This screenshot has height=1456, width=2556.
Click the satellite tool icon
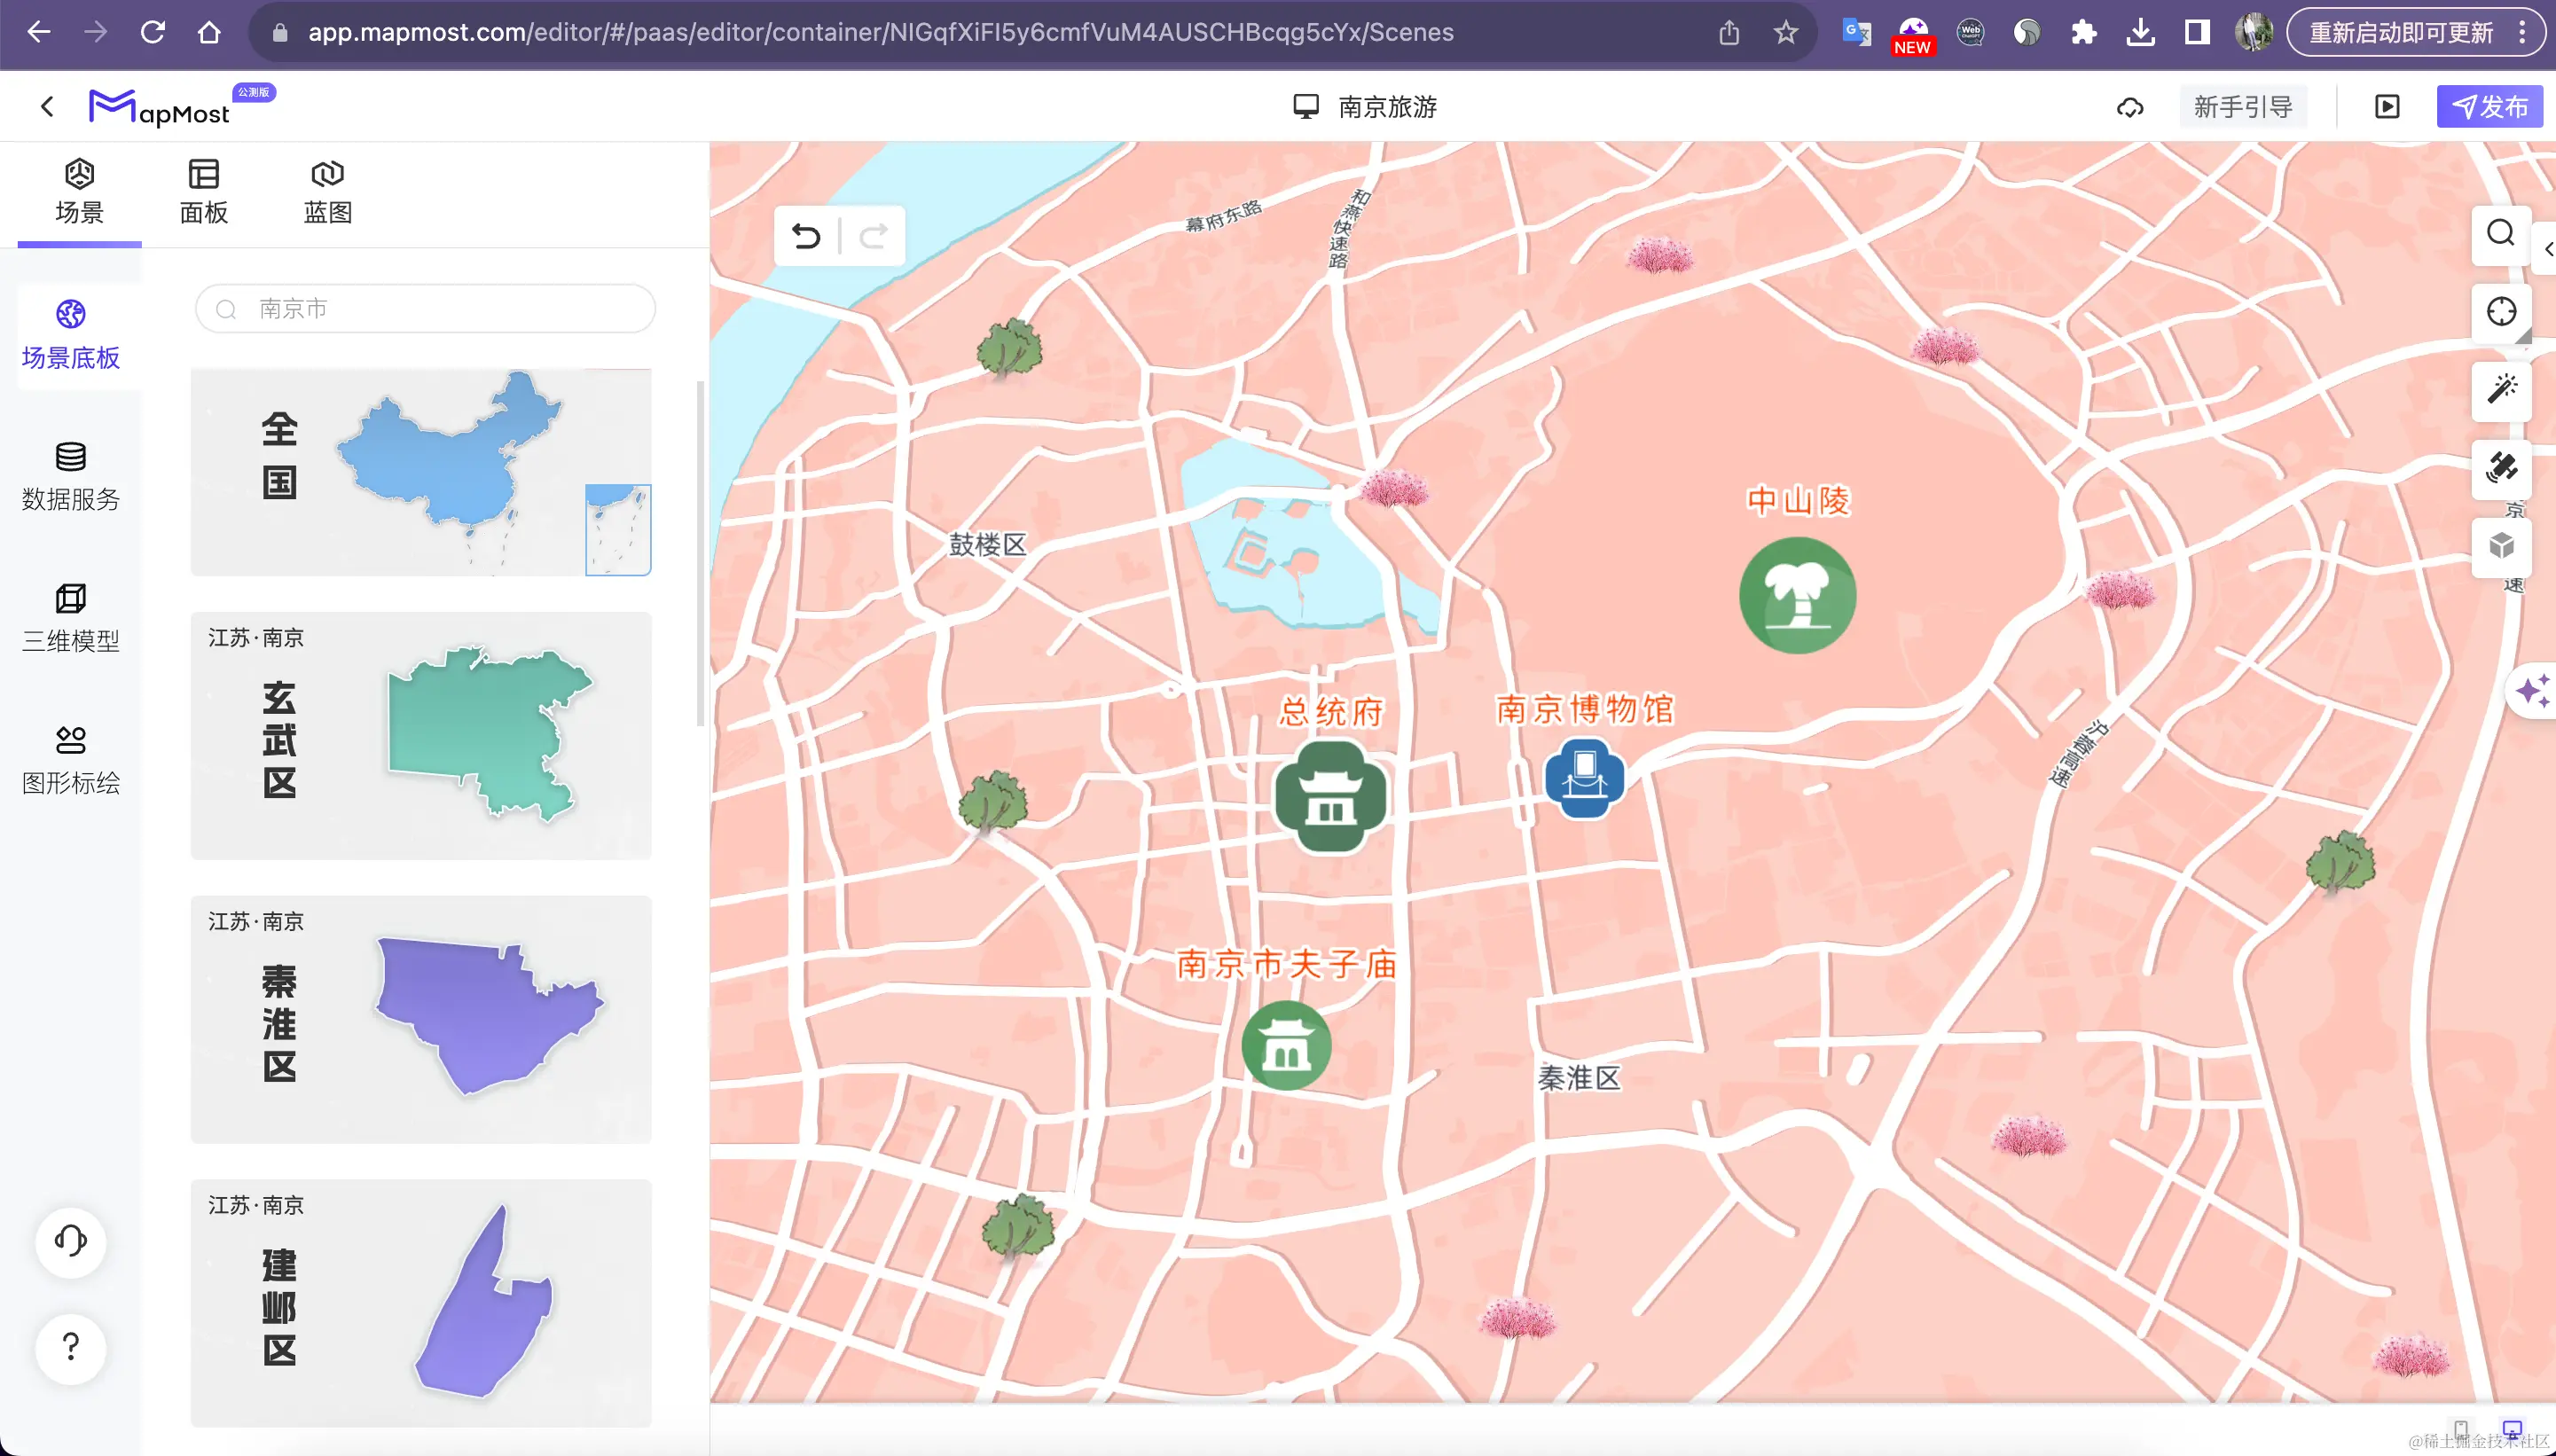click(x=2501, y=468)
